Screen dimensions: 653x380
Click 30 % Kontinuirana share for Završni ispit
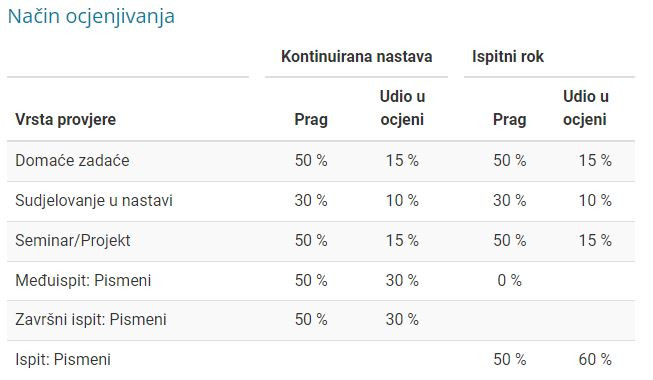click(x=402, y=320)
